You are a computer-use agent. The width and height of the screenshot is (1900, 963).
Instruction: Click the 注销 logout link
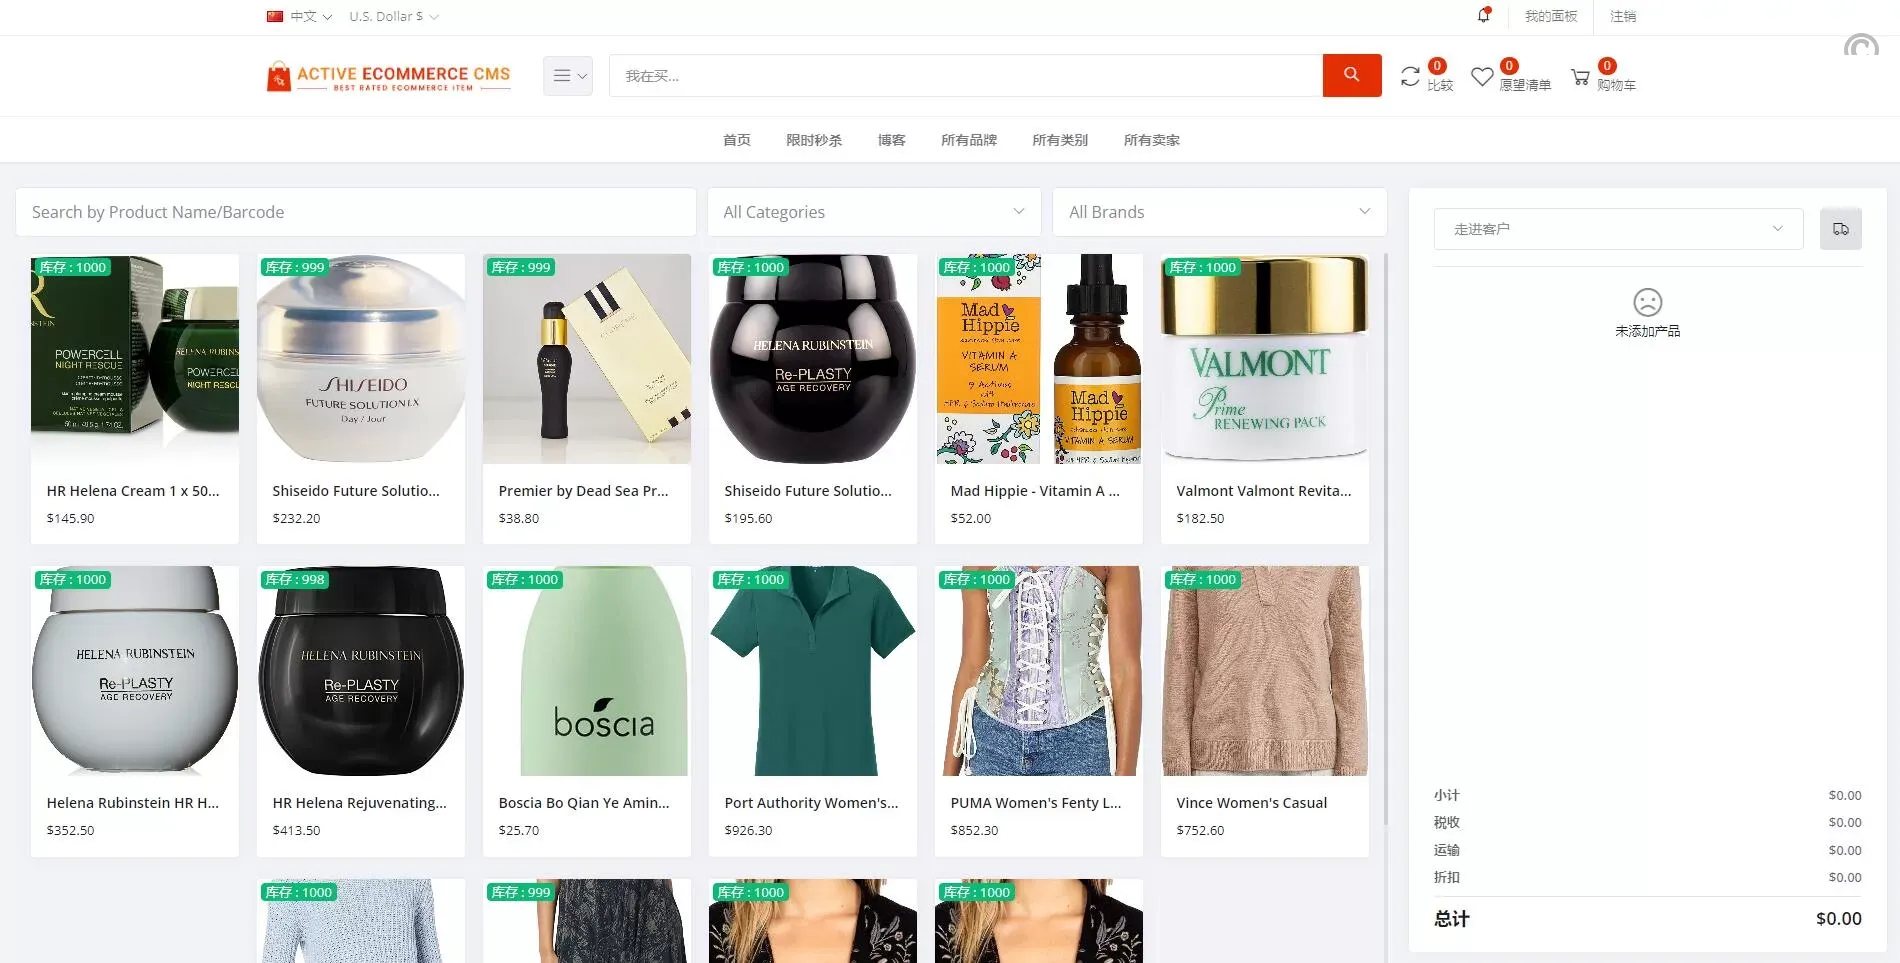(1622, 16)
